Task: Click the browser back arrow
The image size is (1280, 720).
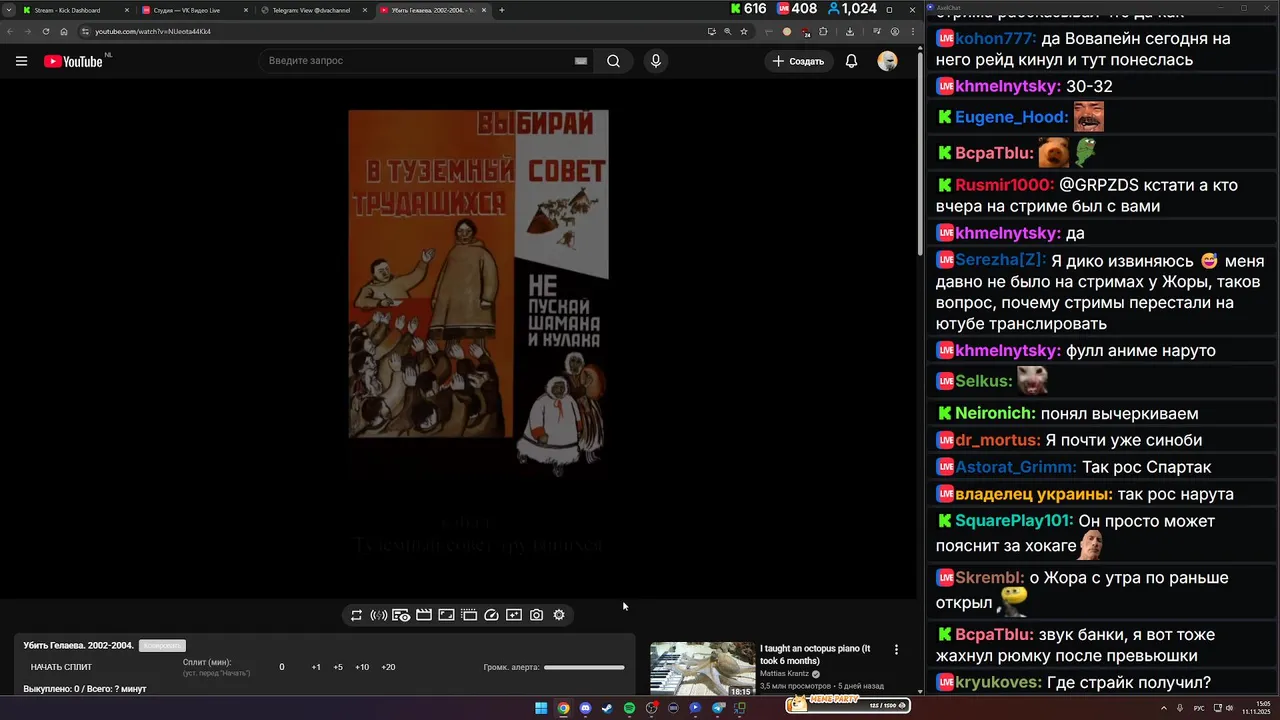Action: (x=10, y=31)
